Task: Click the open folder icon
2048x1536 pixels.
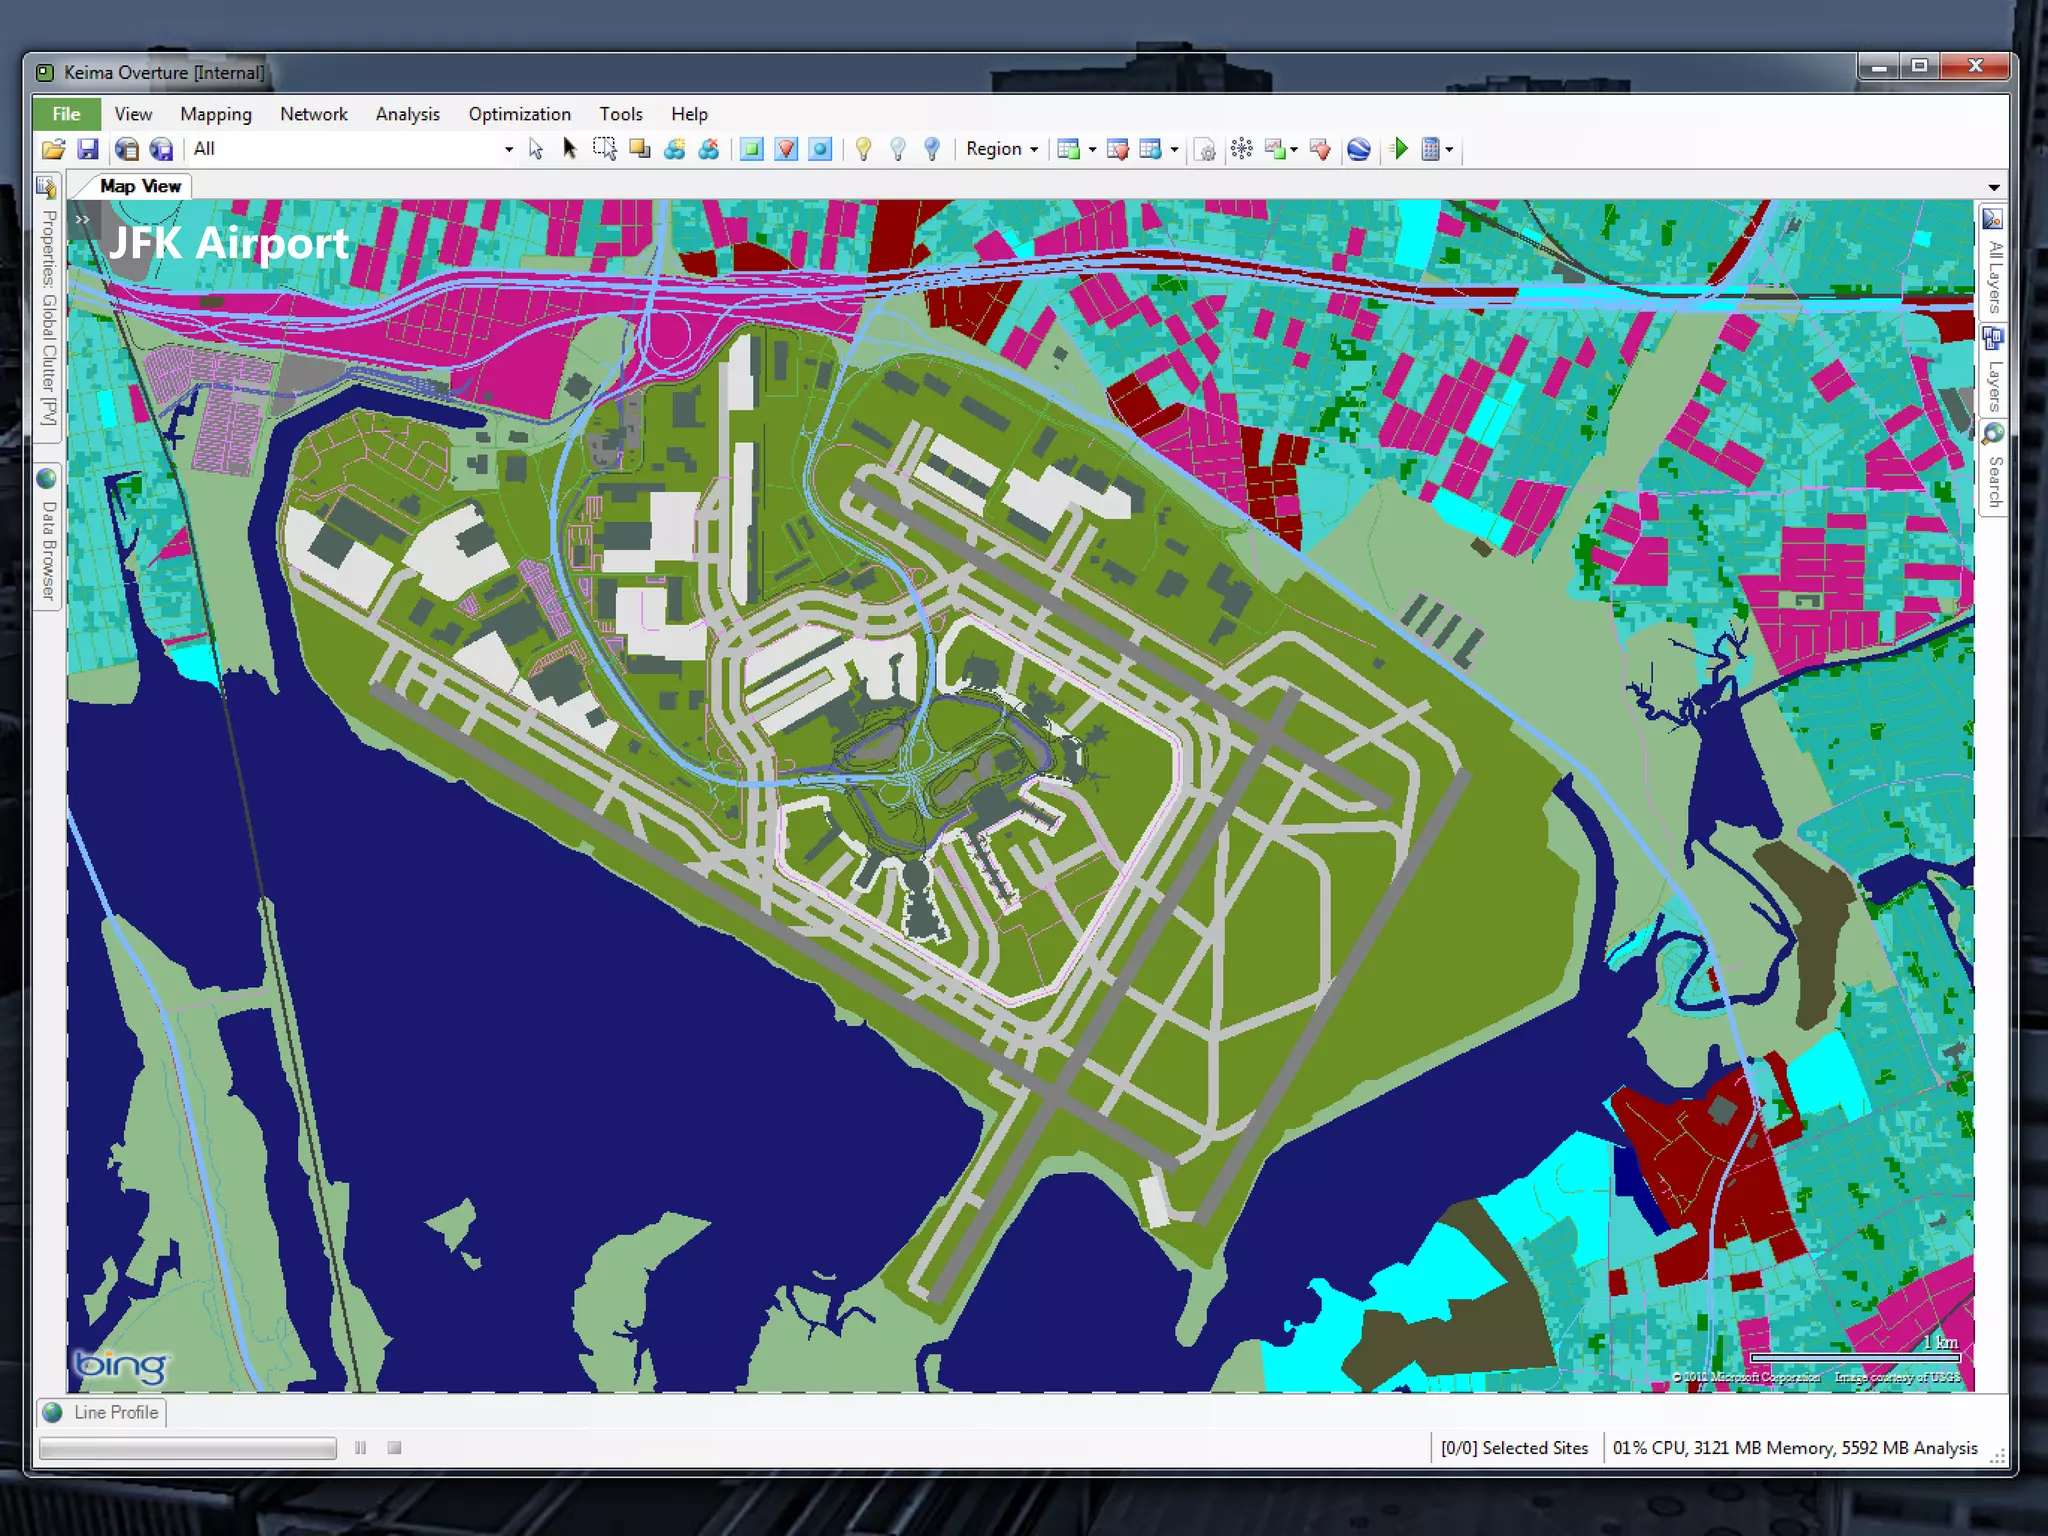Action: pyautogui.click(x=53, y=149)
